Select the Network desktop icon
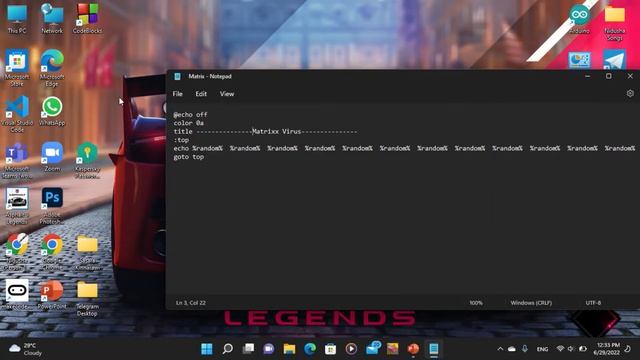Viewport: 640px width, 360px height. point(52,19)
